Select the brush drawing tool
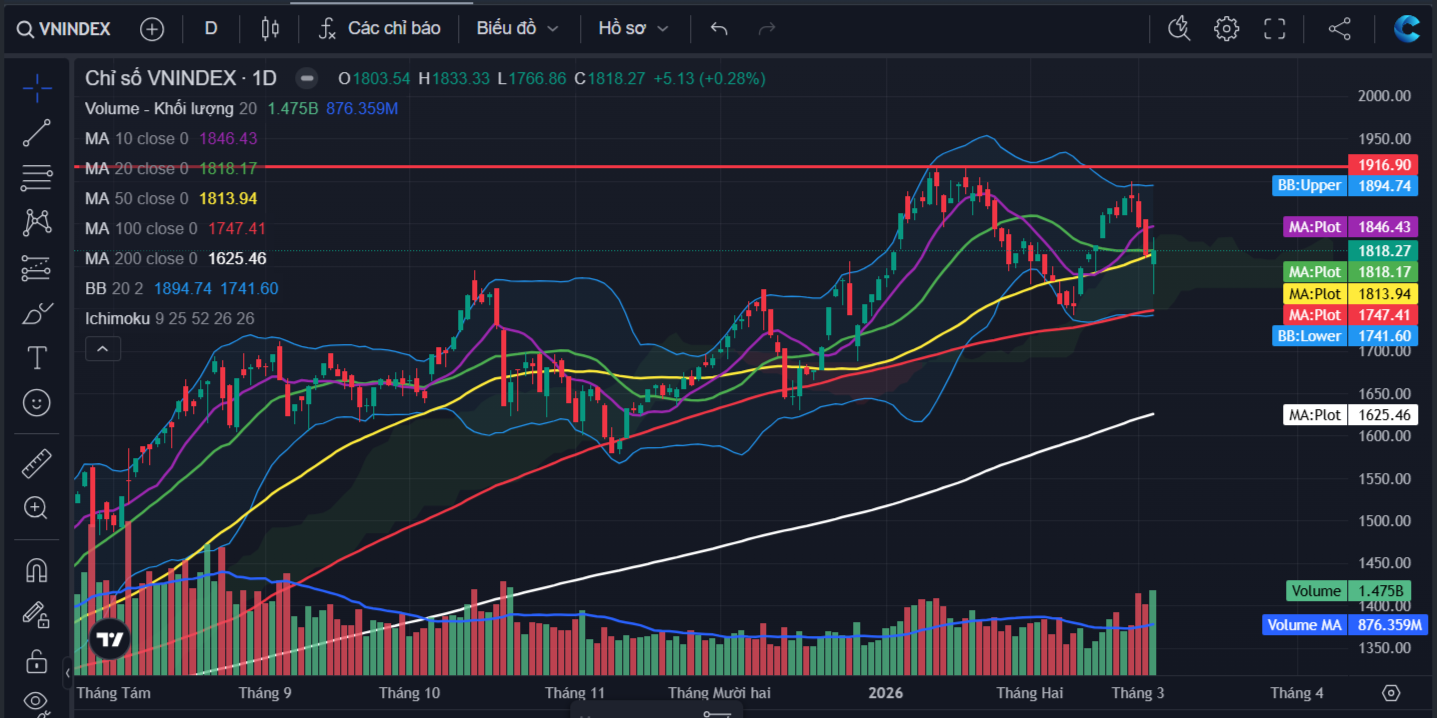 (37, 313)
